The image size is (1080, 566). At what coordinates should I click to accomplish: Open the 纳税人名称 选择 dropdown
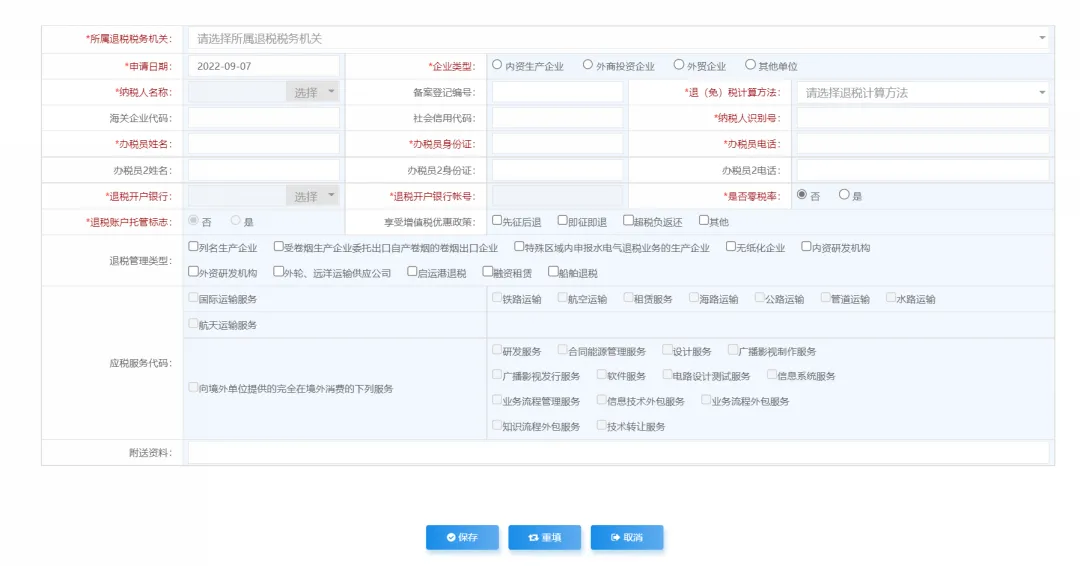(313, 92)
